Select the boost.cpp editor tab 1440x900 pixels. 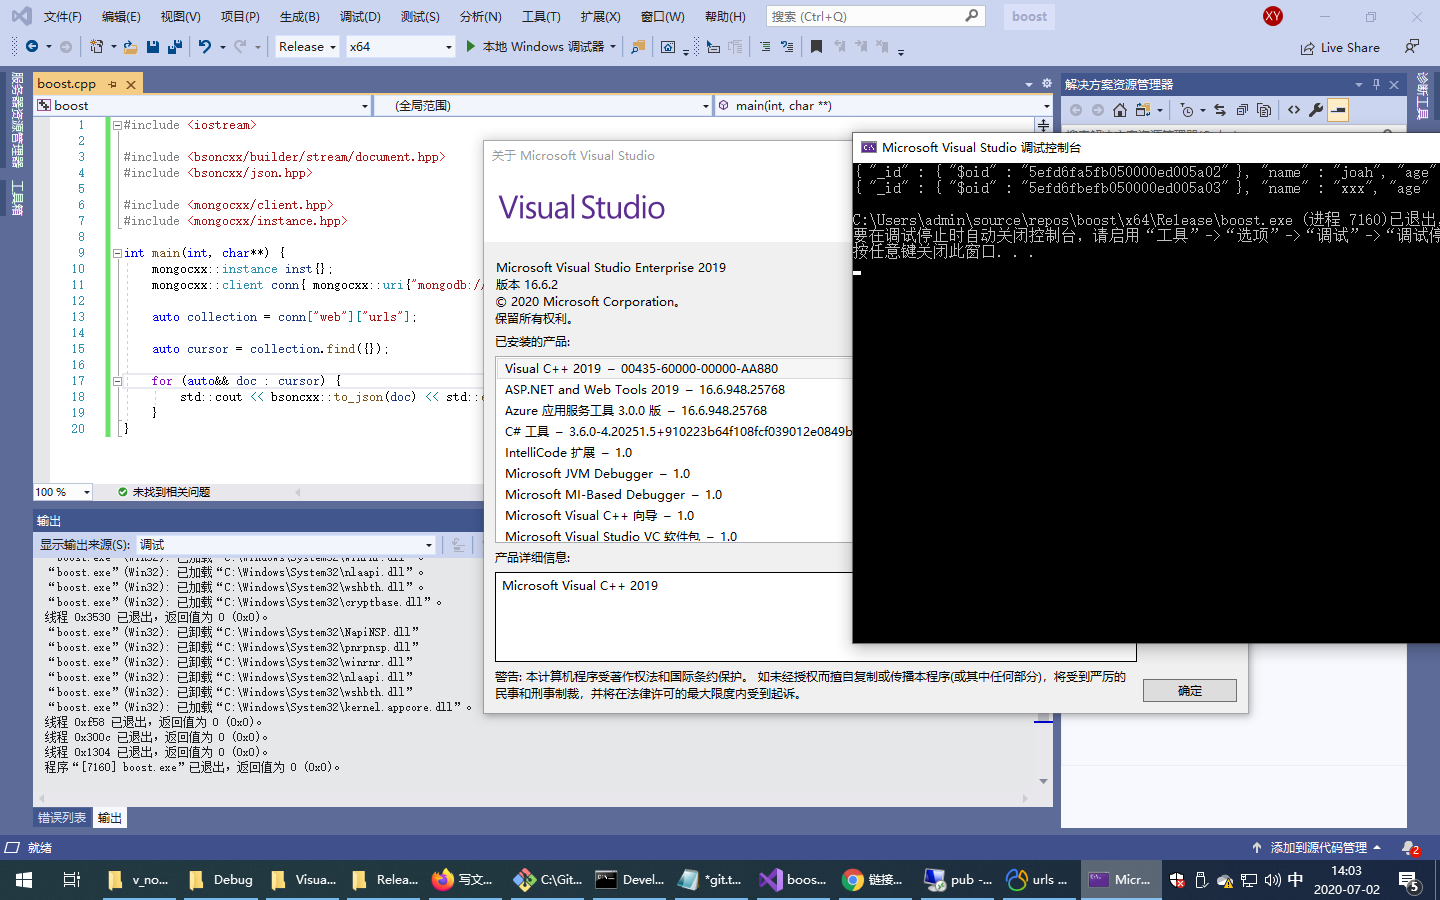point(67,84)
